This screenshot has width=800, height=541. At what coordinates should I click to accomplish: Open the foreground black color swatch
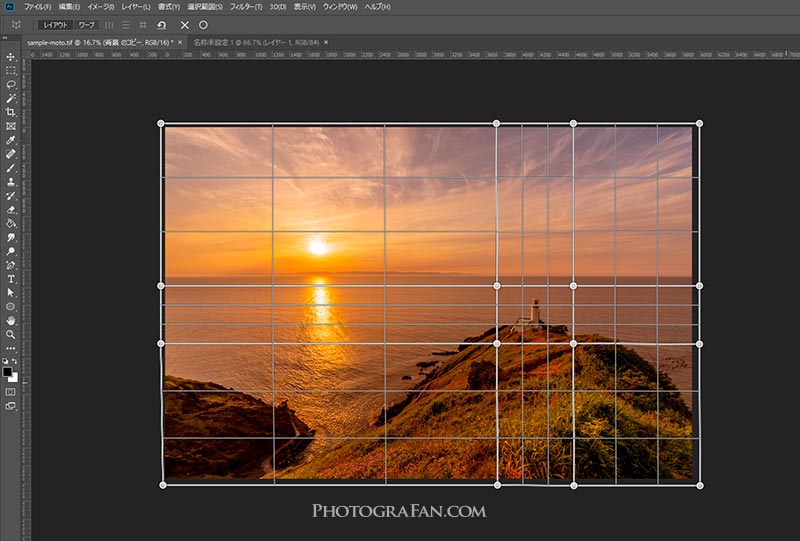click(7, 371)
